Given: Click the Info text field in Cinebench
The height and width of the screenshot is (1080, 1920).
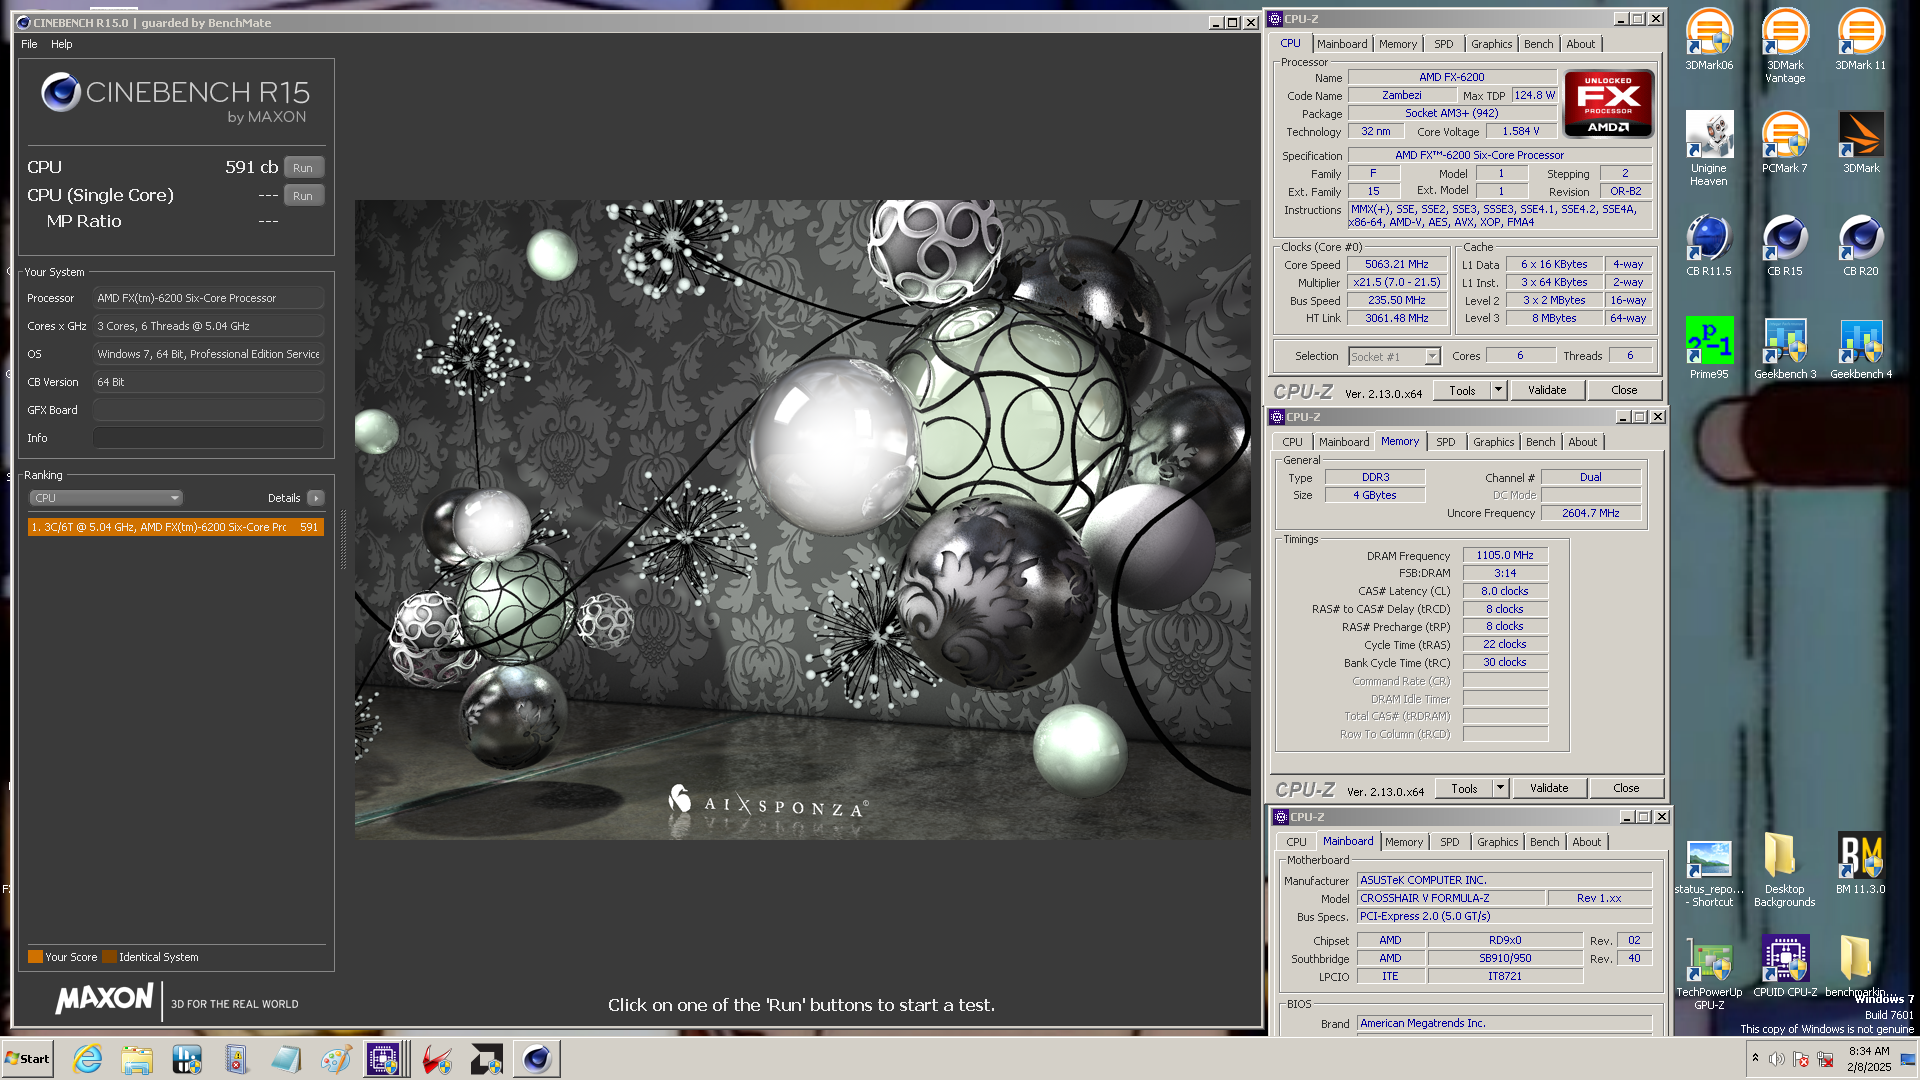Looking at the screenshot, I should point(208,438).
